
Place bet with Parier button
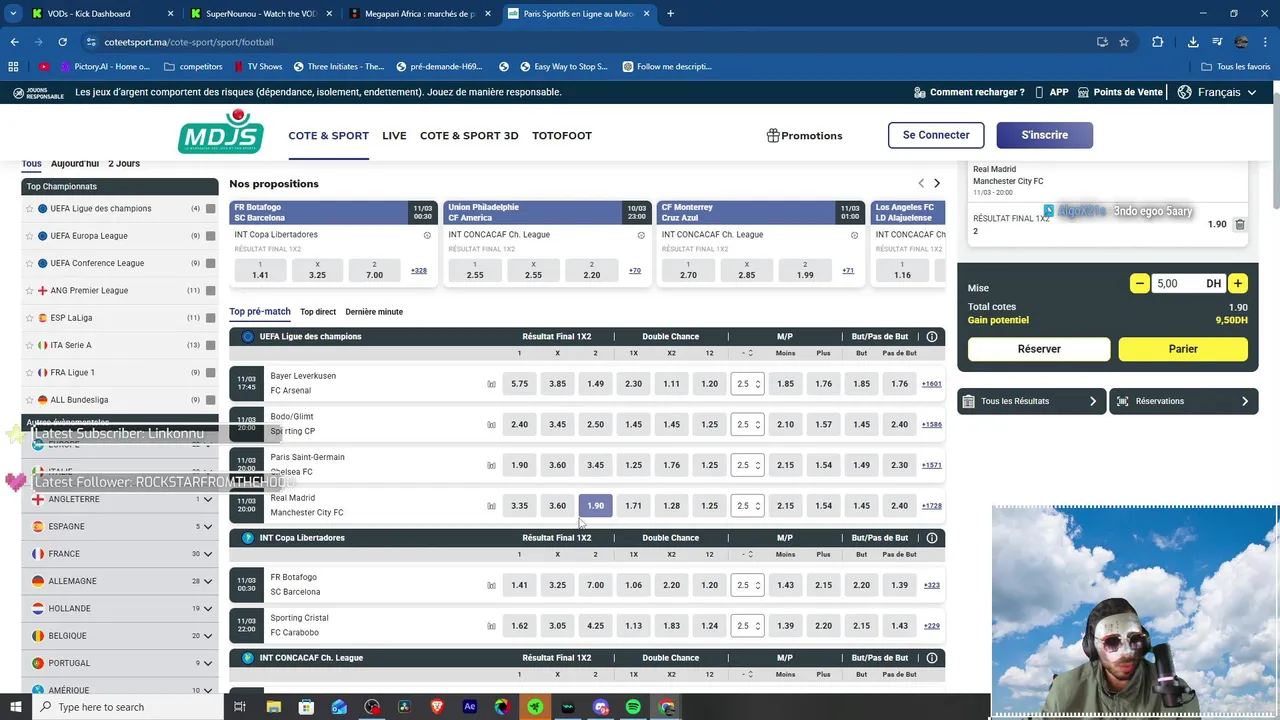[x=1183, y=349]
